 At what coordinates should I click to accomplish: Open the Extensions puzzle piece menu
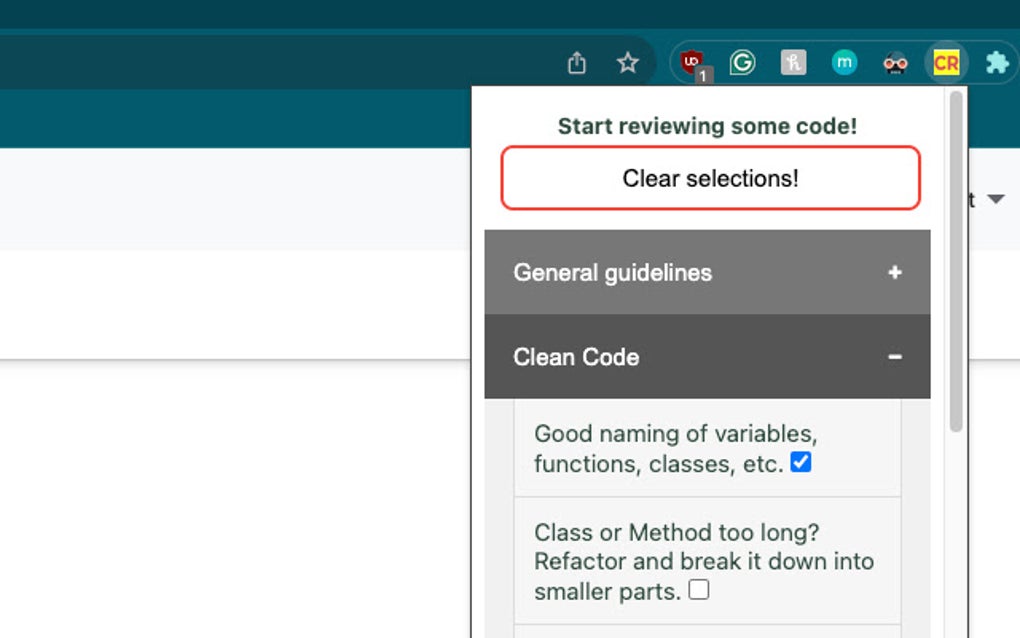[x=995, y=62]
